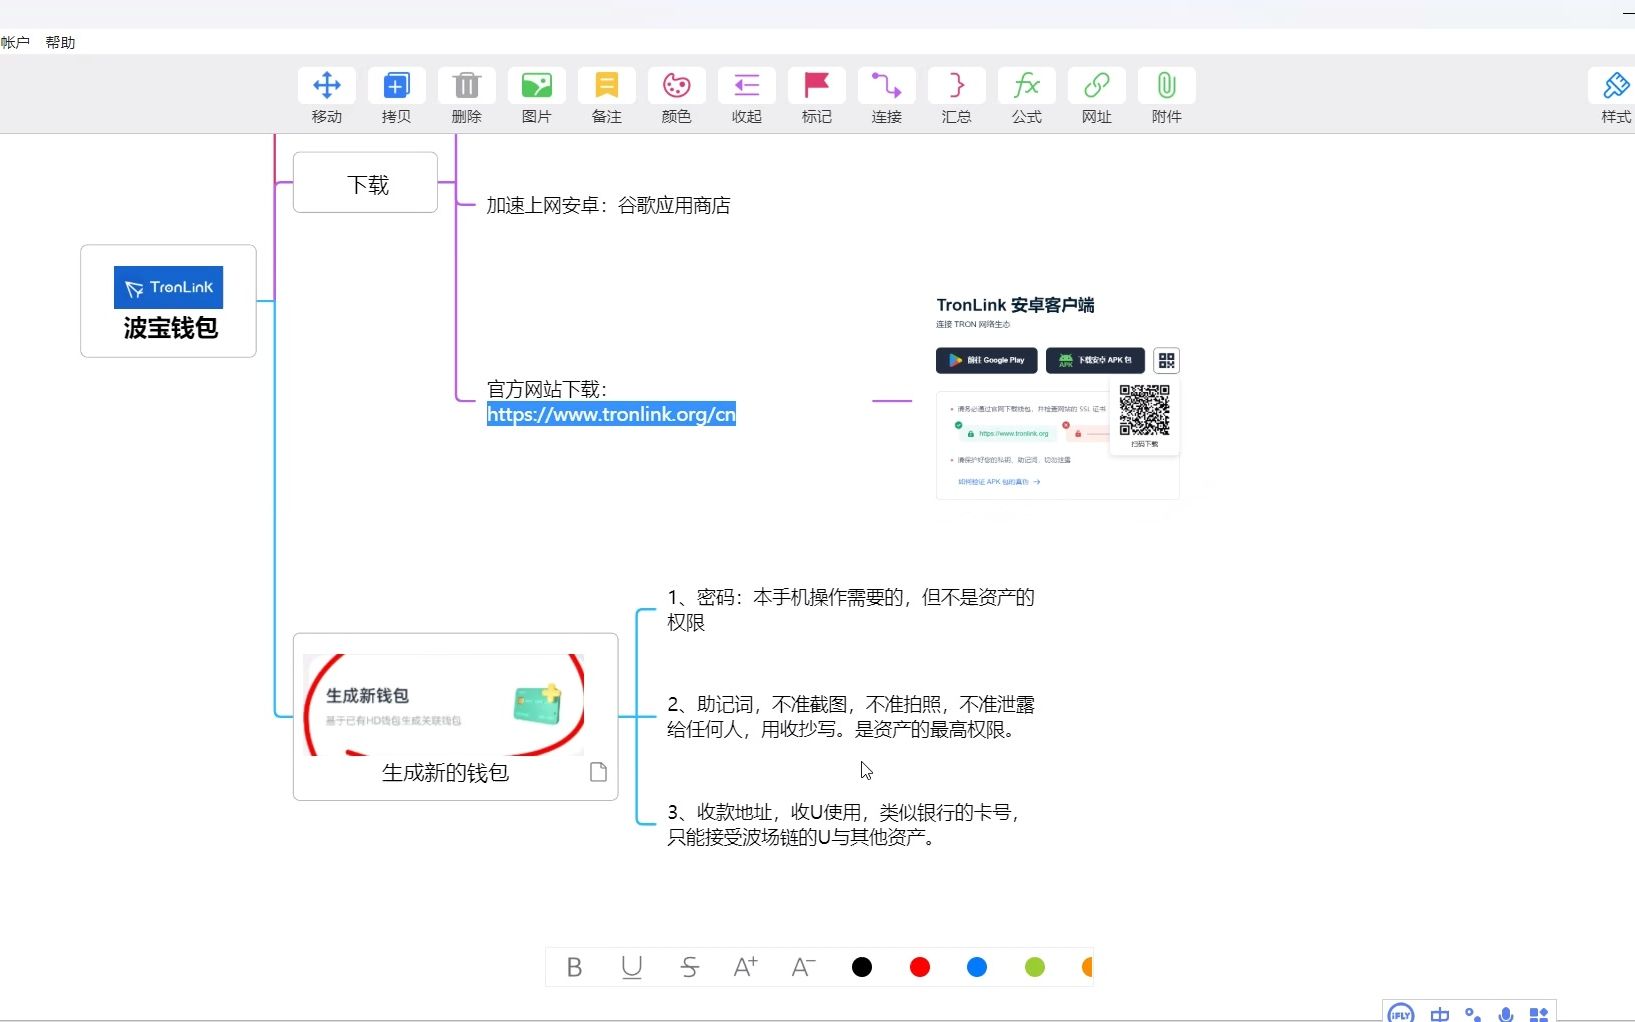Click the tronlink.org/cn URL text
This screenshot has height=1022, width=1635.
pos(611,414)
